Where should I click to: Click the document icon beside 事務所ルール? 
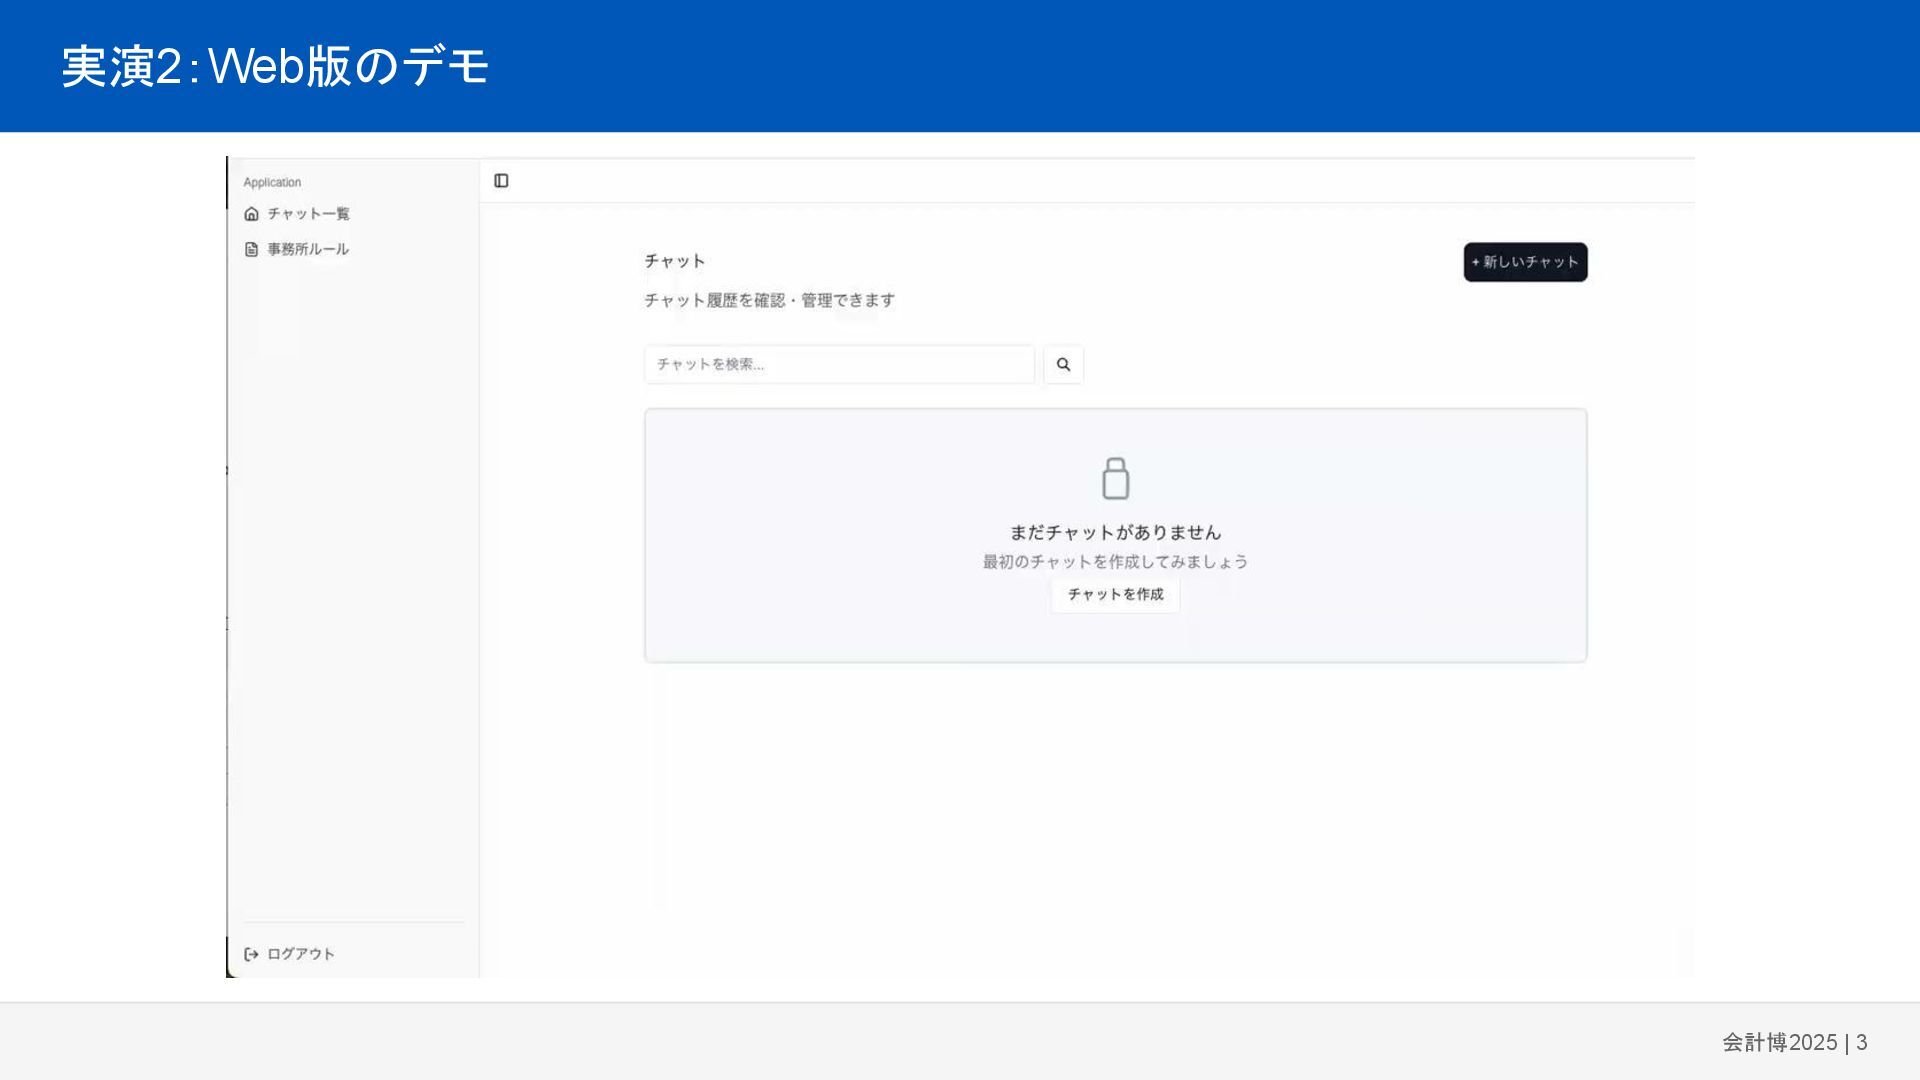pyautogui.click(x=251, y=249)
